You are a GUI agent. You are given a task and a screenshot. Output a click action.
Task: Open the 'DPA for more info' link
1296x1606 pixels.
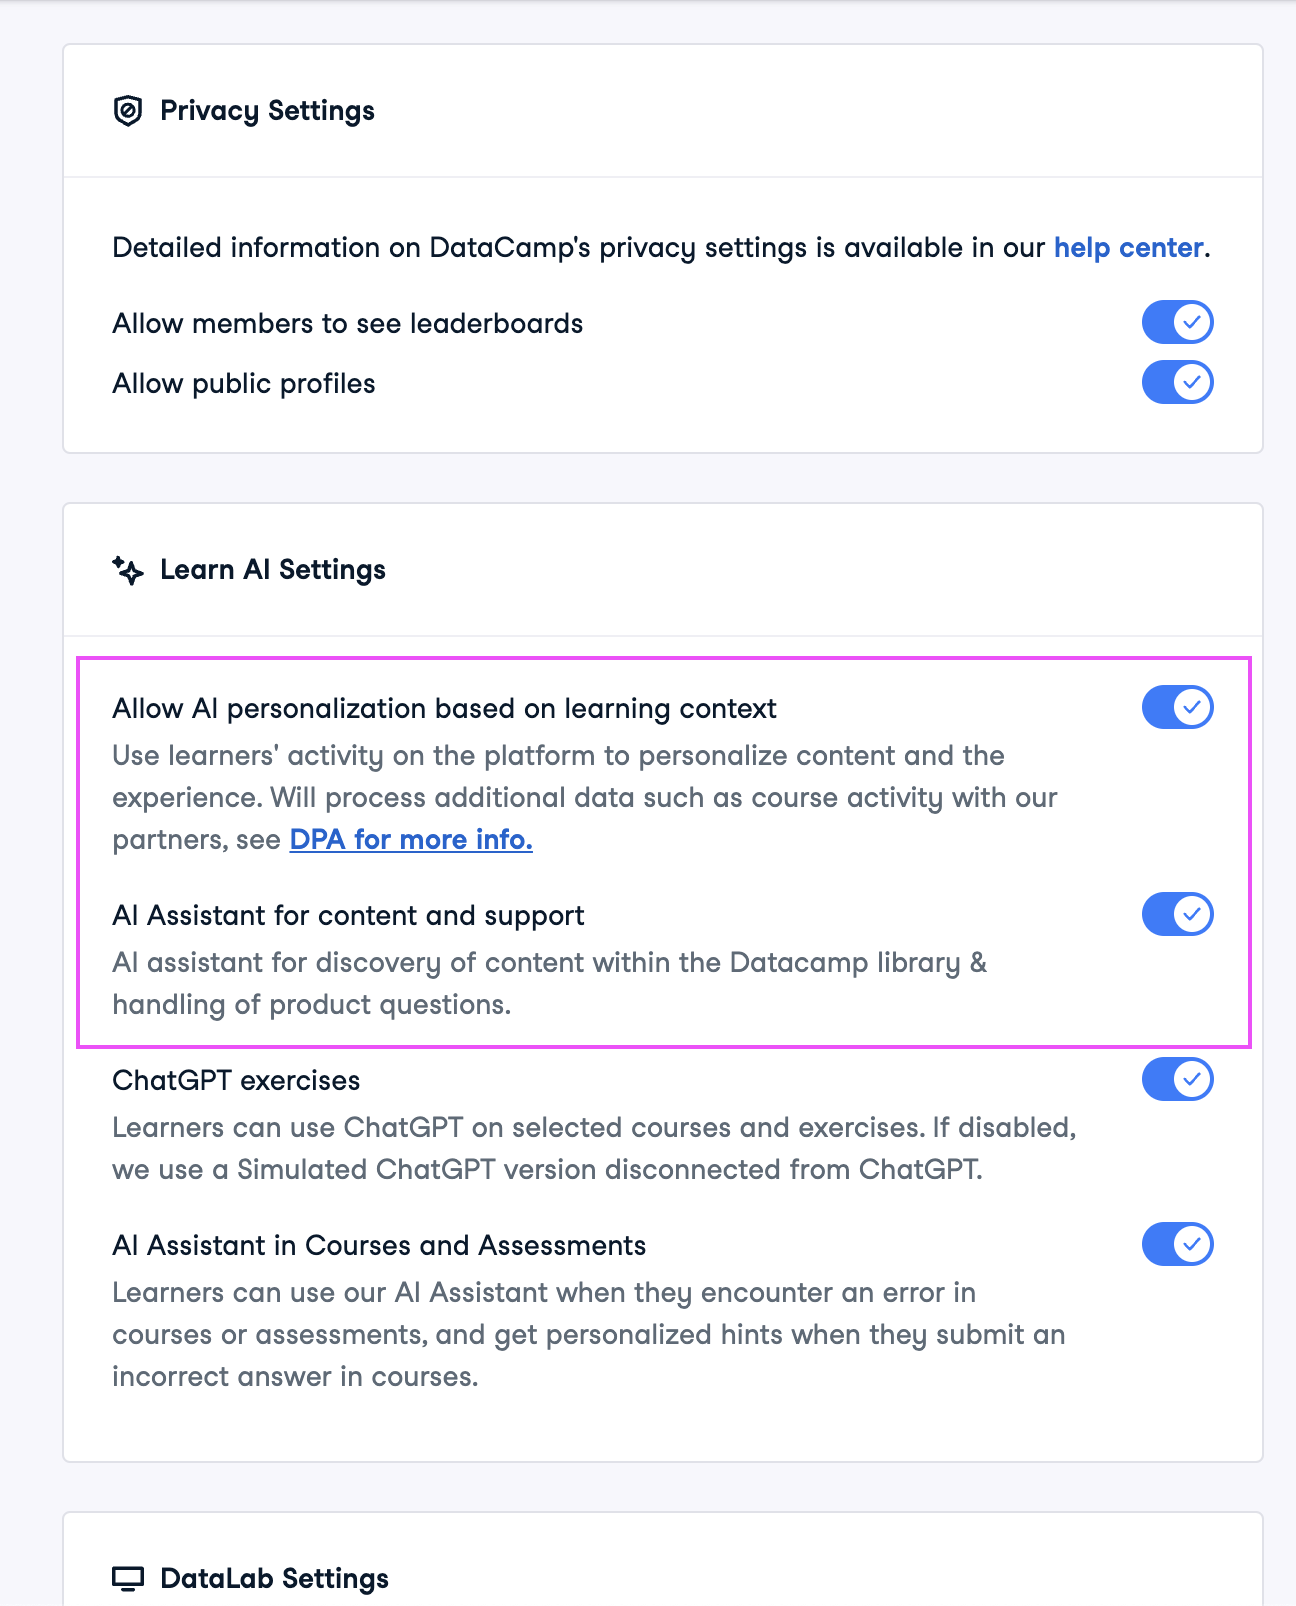[411, 840]
